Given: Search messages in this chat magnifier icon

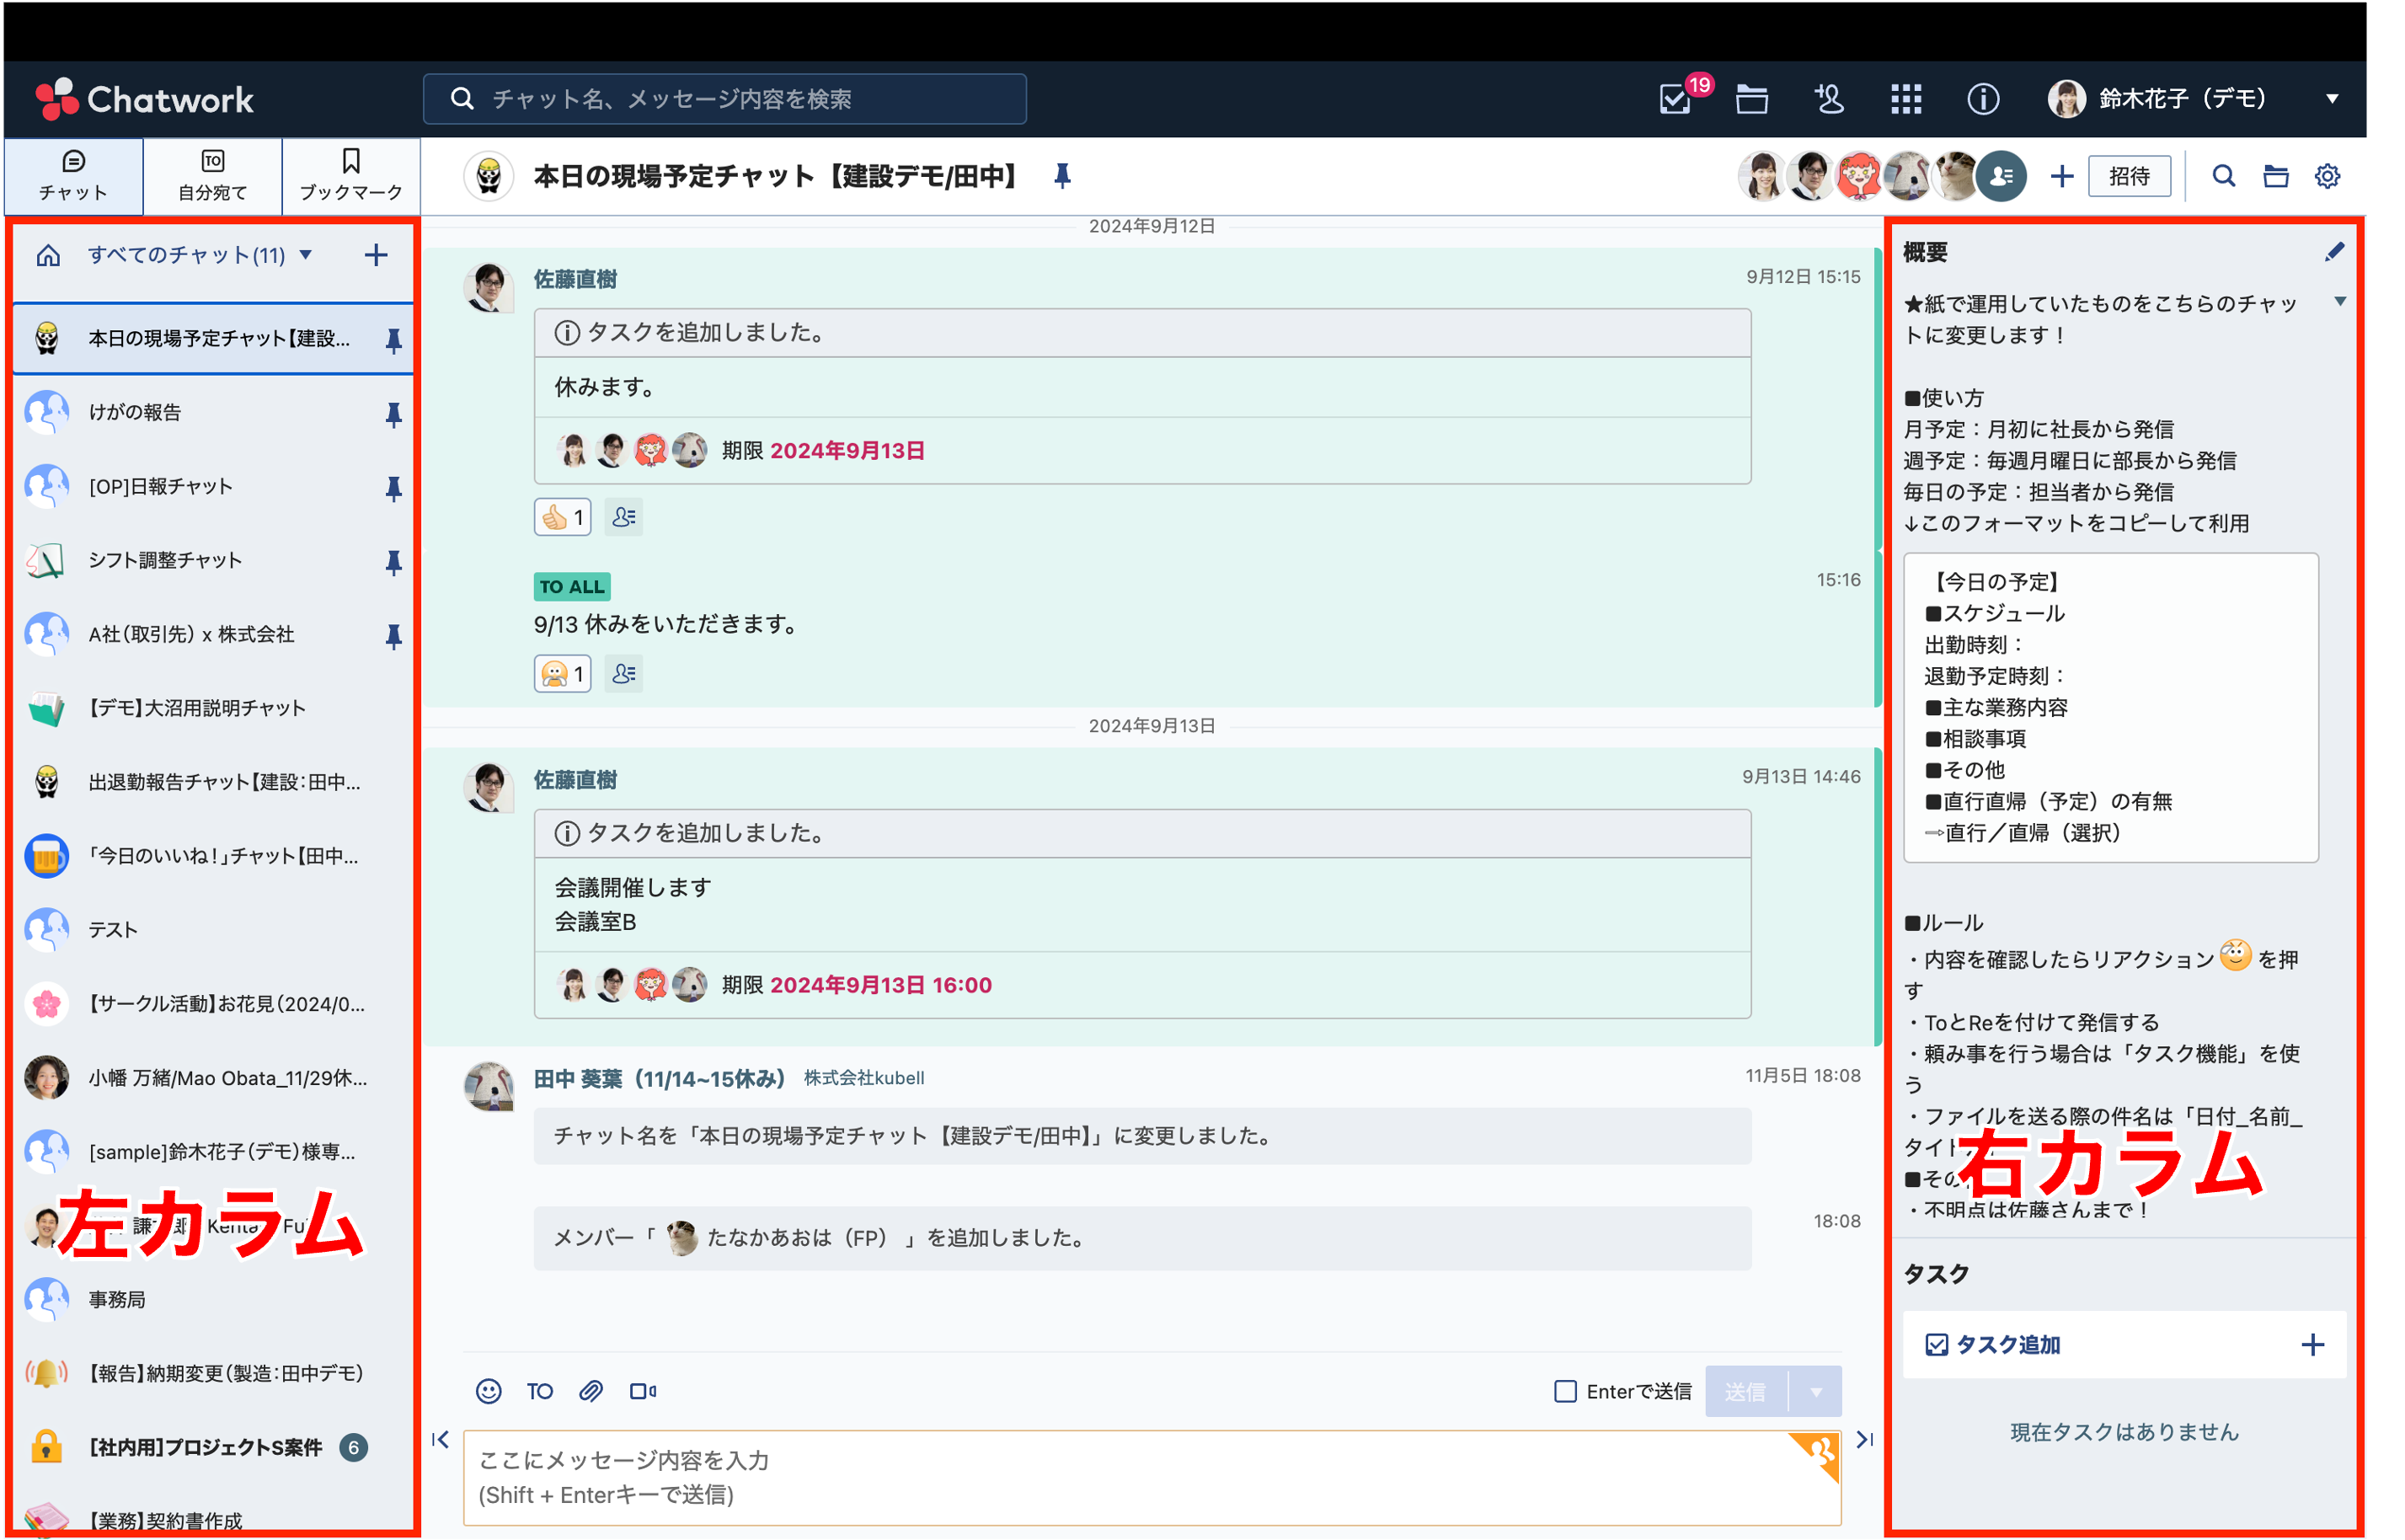Looking at the screenshot, I should coord(2225,177).
